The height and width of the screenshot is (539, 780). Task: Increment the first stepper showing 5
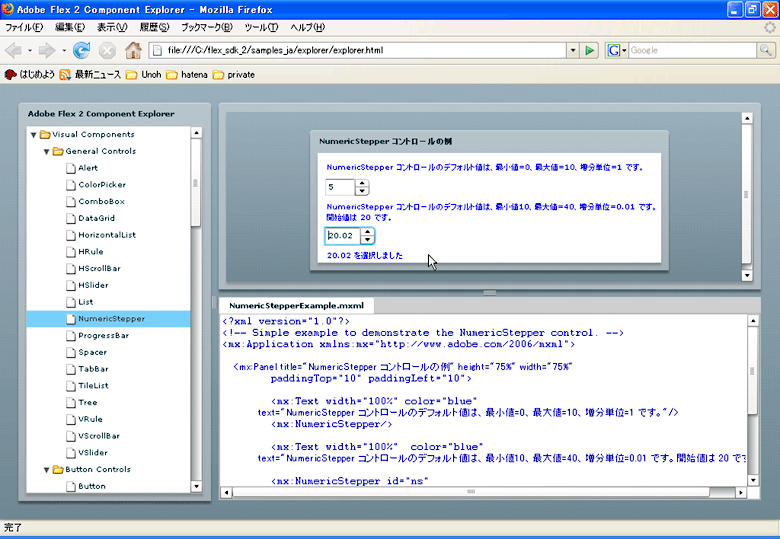[x=362, y=183]
